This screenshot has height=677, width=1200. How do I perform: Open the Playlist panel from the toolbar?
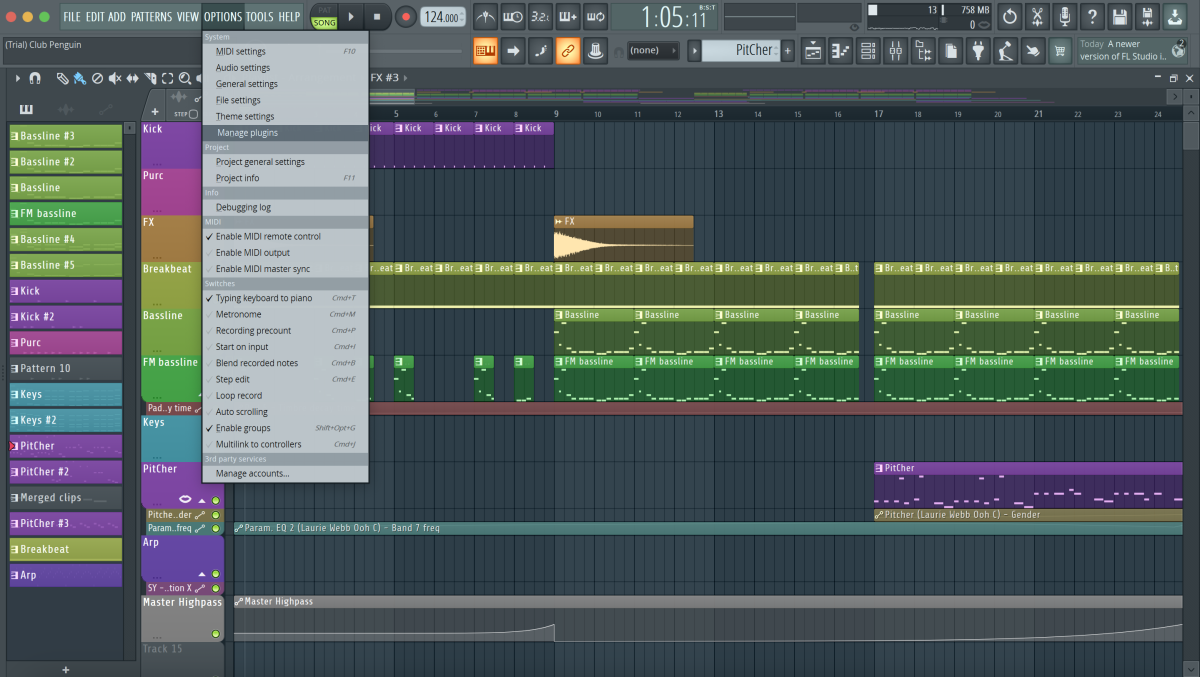[x=813, y=50]
